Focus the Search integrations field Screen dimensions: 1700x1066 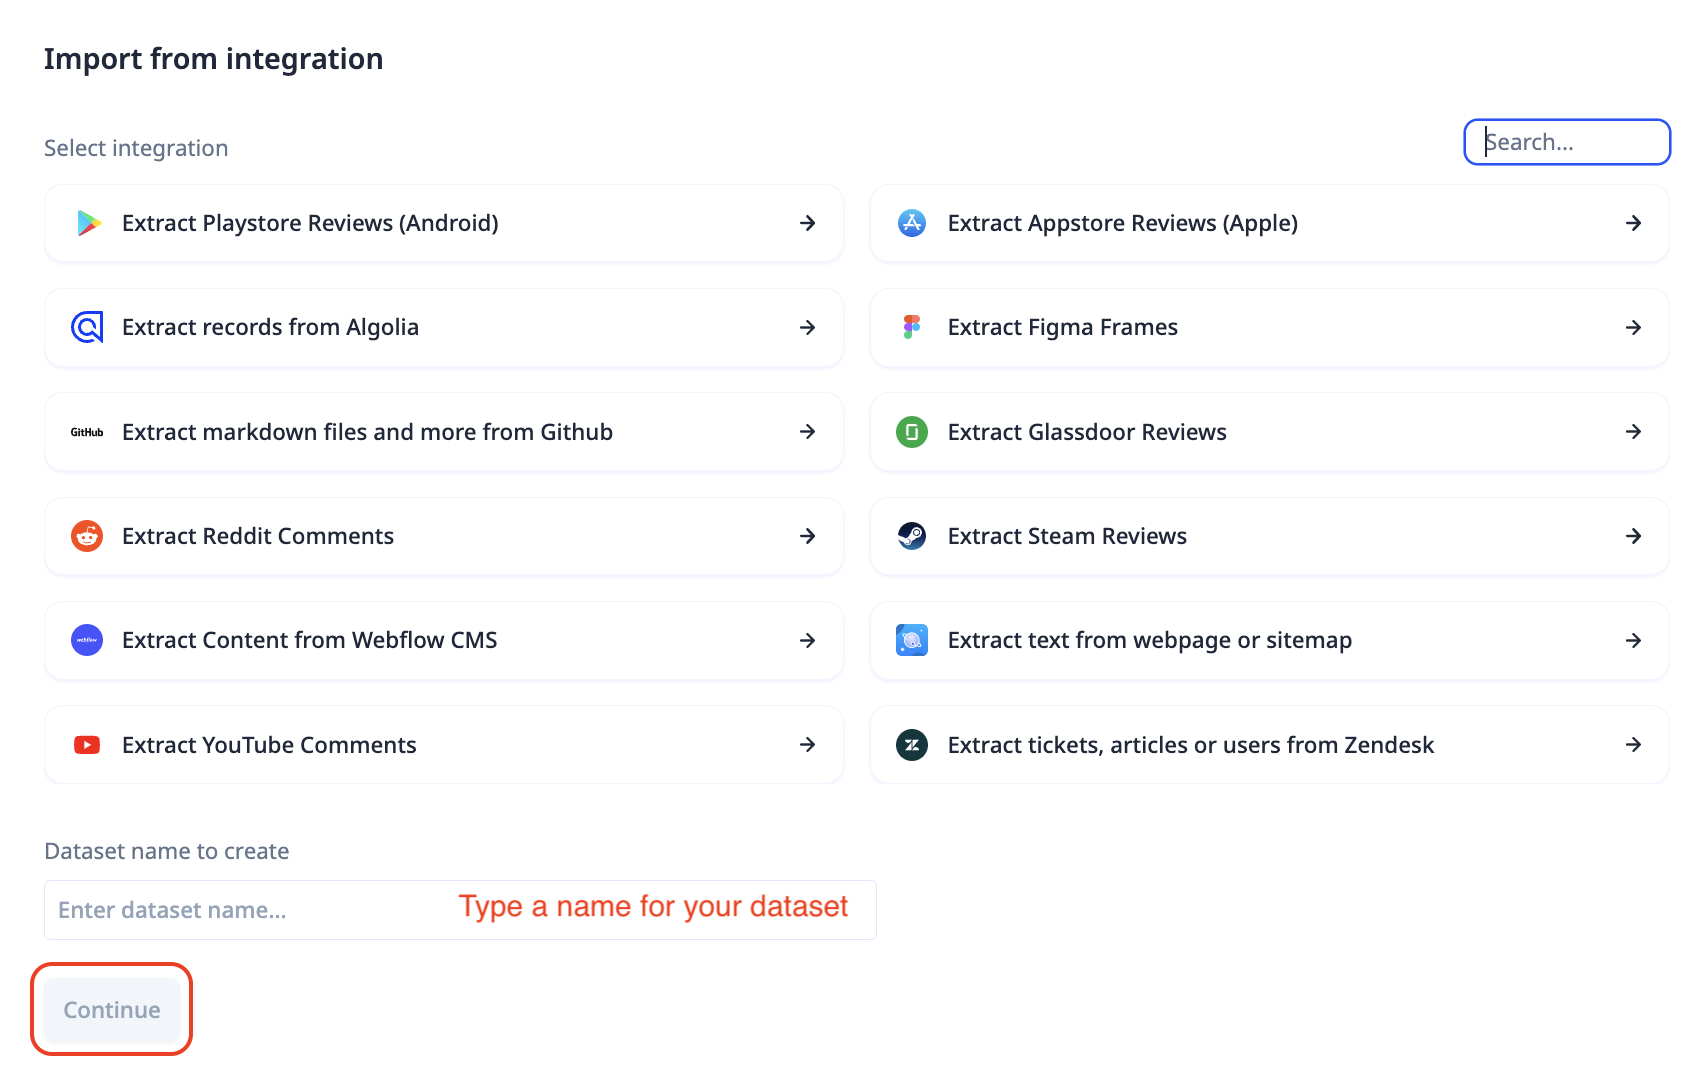pyautogui.click(x=1568, y=142)
